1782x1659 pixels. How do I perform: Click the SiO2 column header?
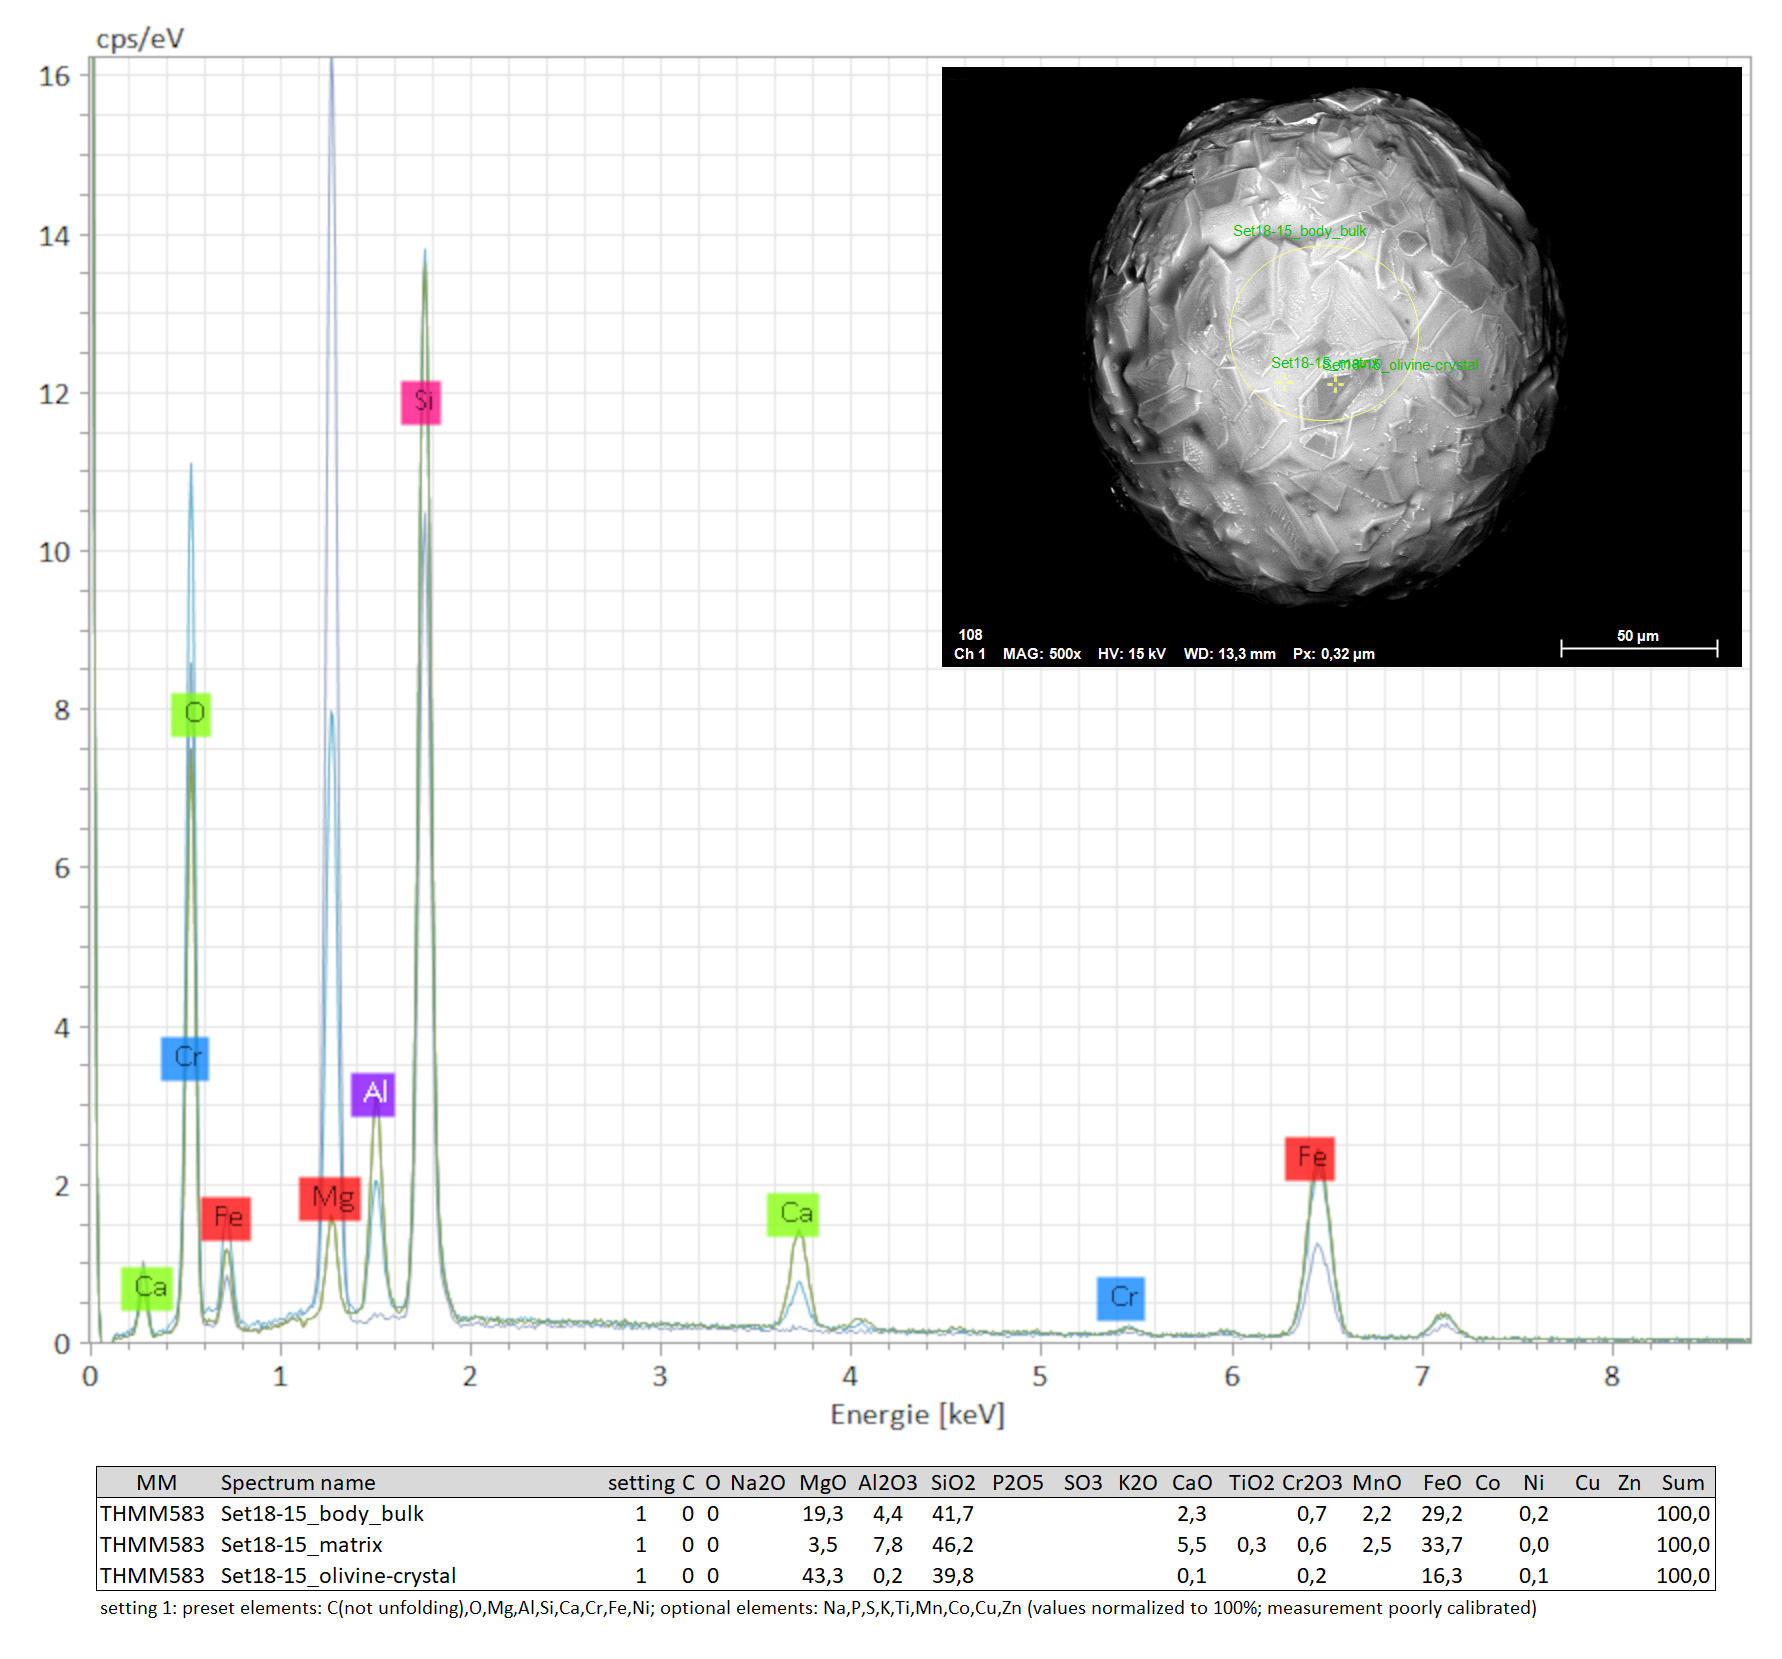952,1483
